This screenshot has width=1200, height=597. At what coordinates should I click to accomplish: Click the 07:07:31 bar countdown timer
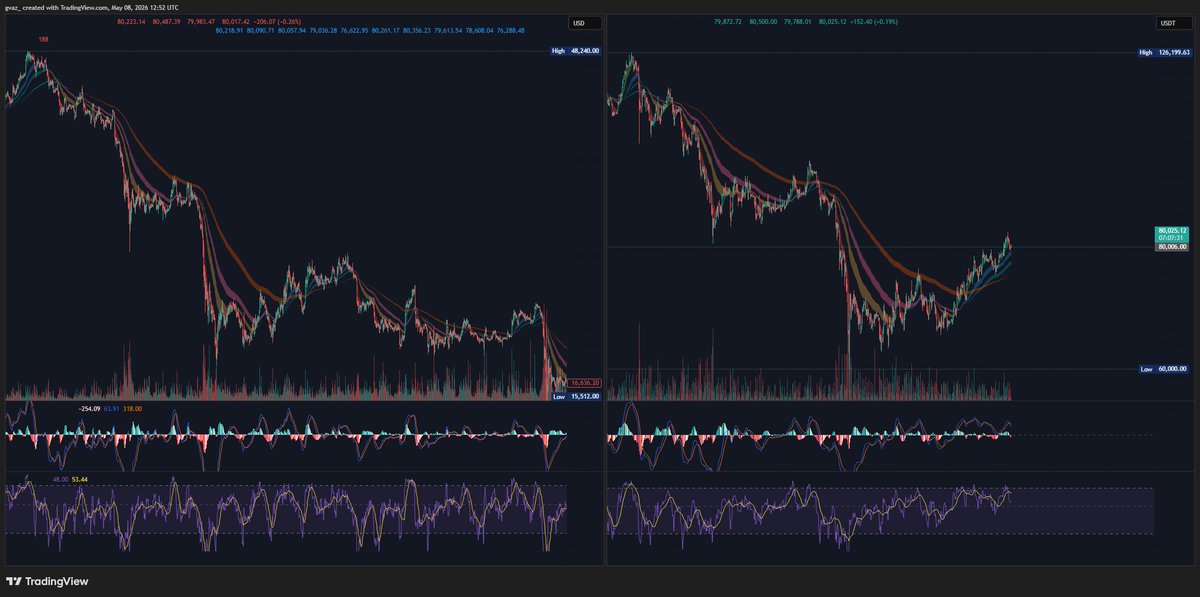[1171, 239]
